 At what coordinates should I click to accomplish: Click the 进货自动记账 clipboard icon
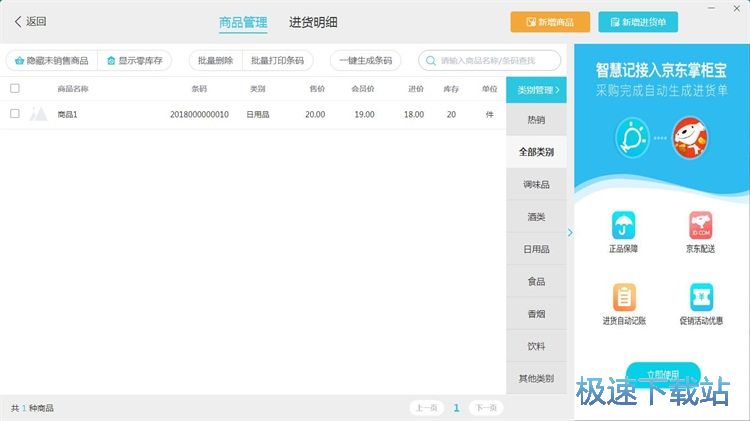pyautogui.click(x=623, y=297)
